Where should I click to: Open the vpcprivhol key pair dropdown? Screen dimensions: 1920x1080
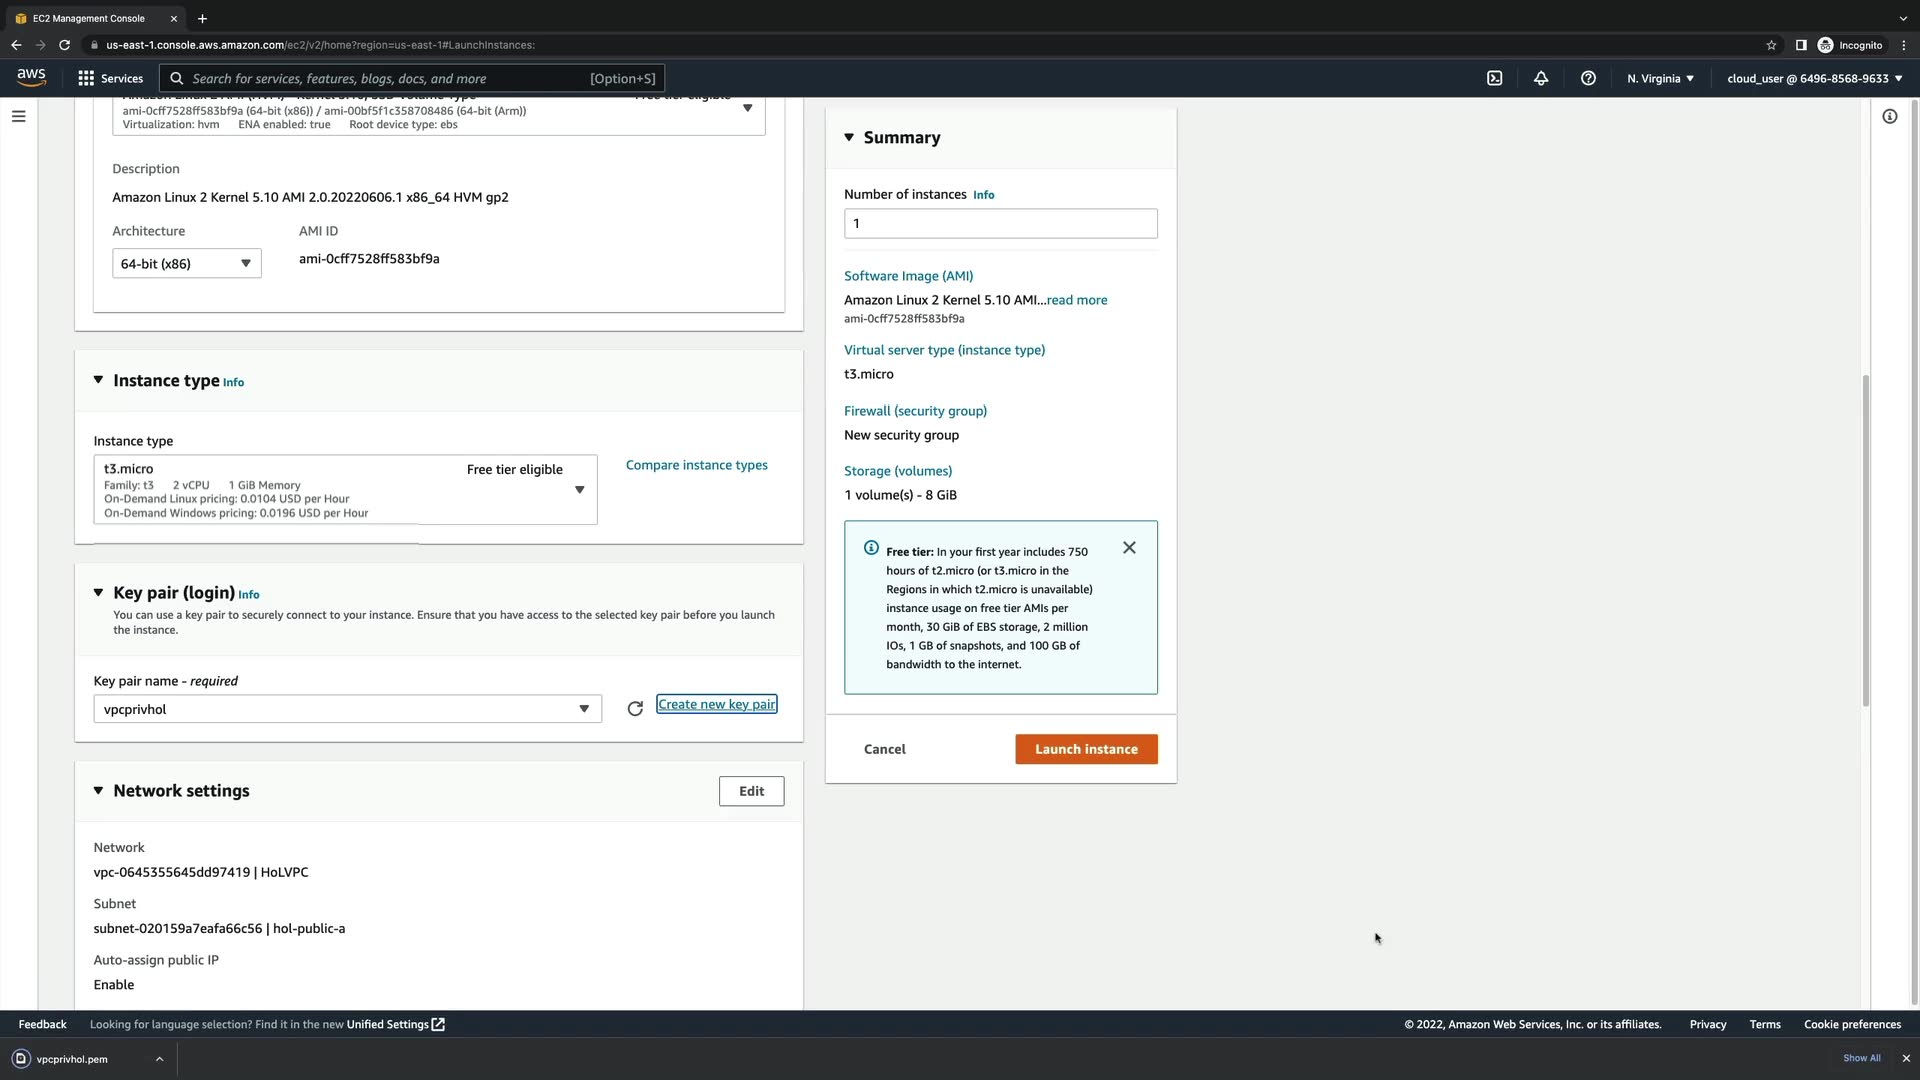click(347, 709)
